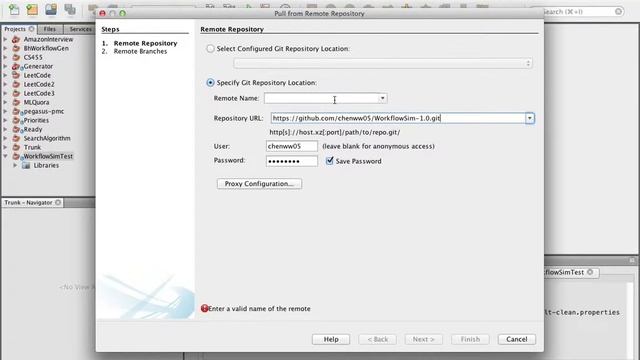Viewport: 640px width, 360px height.
Task: Click the Open Project toolbar icon
Action: 51,9
